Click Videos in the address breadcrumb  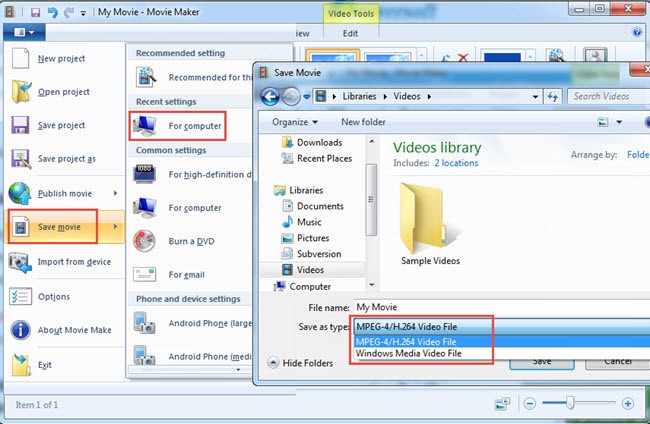pos(407,96)
